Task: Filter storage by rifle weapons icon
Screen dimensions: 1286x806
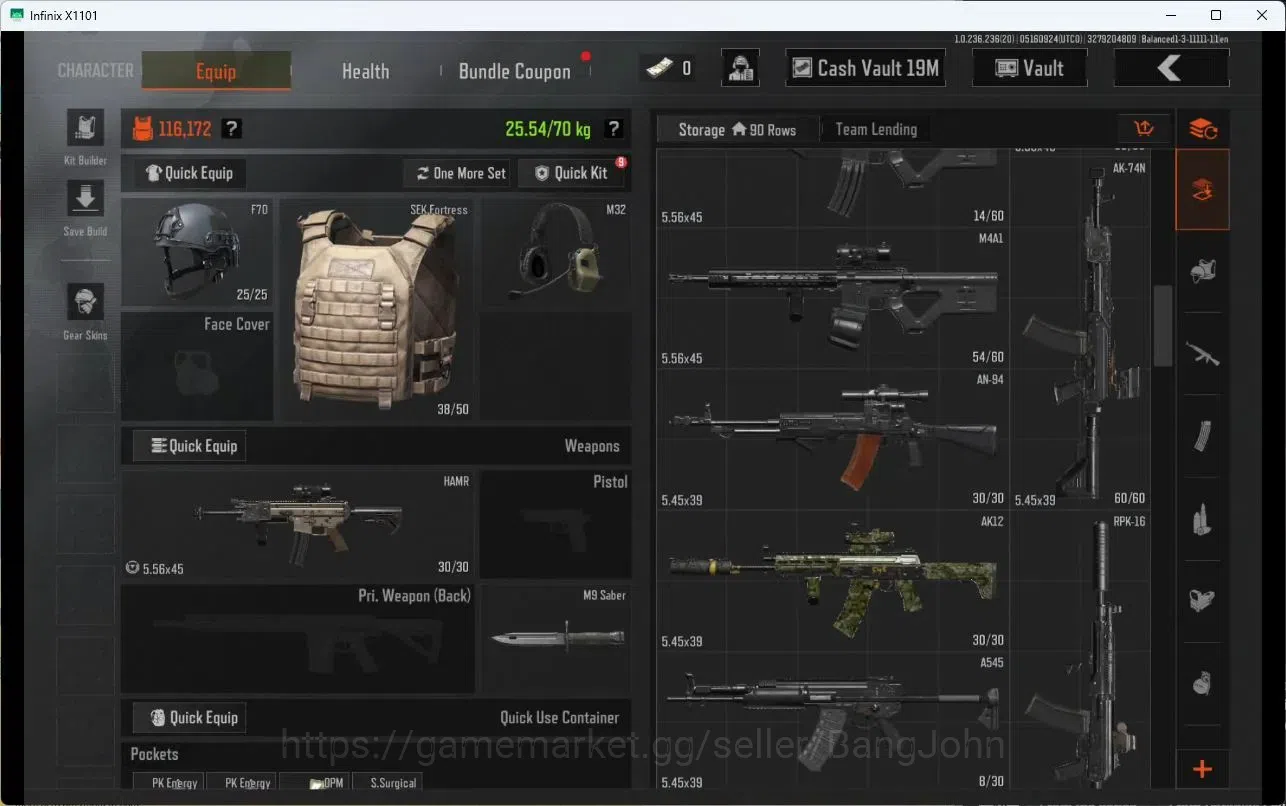Action: pyautogui.click(x=1202, y=353)
